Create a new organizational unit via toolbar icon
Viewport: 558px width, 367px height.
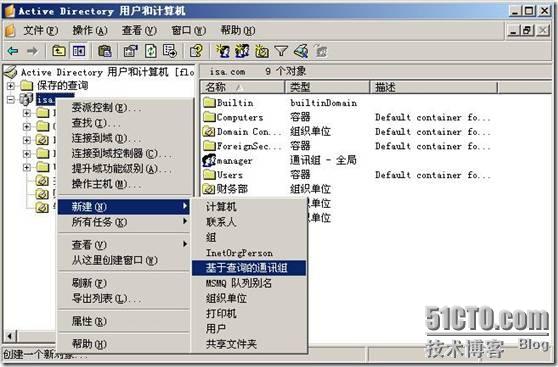pos(262,51)
